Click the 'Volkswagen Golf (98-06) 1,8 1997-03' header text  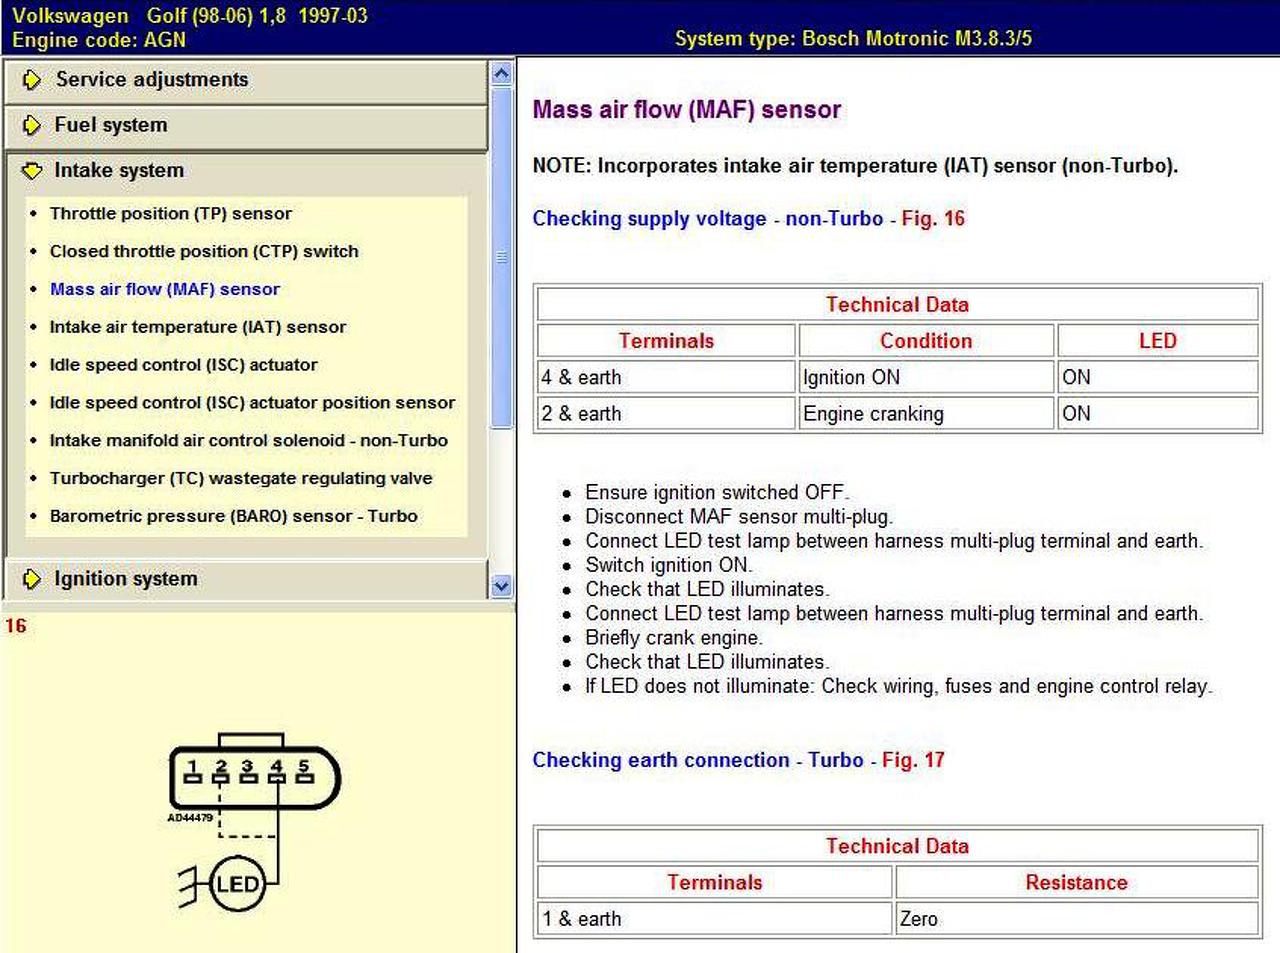(x=190, y=16)
